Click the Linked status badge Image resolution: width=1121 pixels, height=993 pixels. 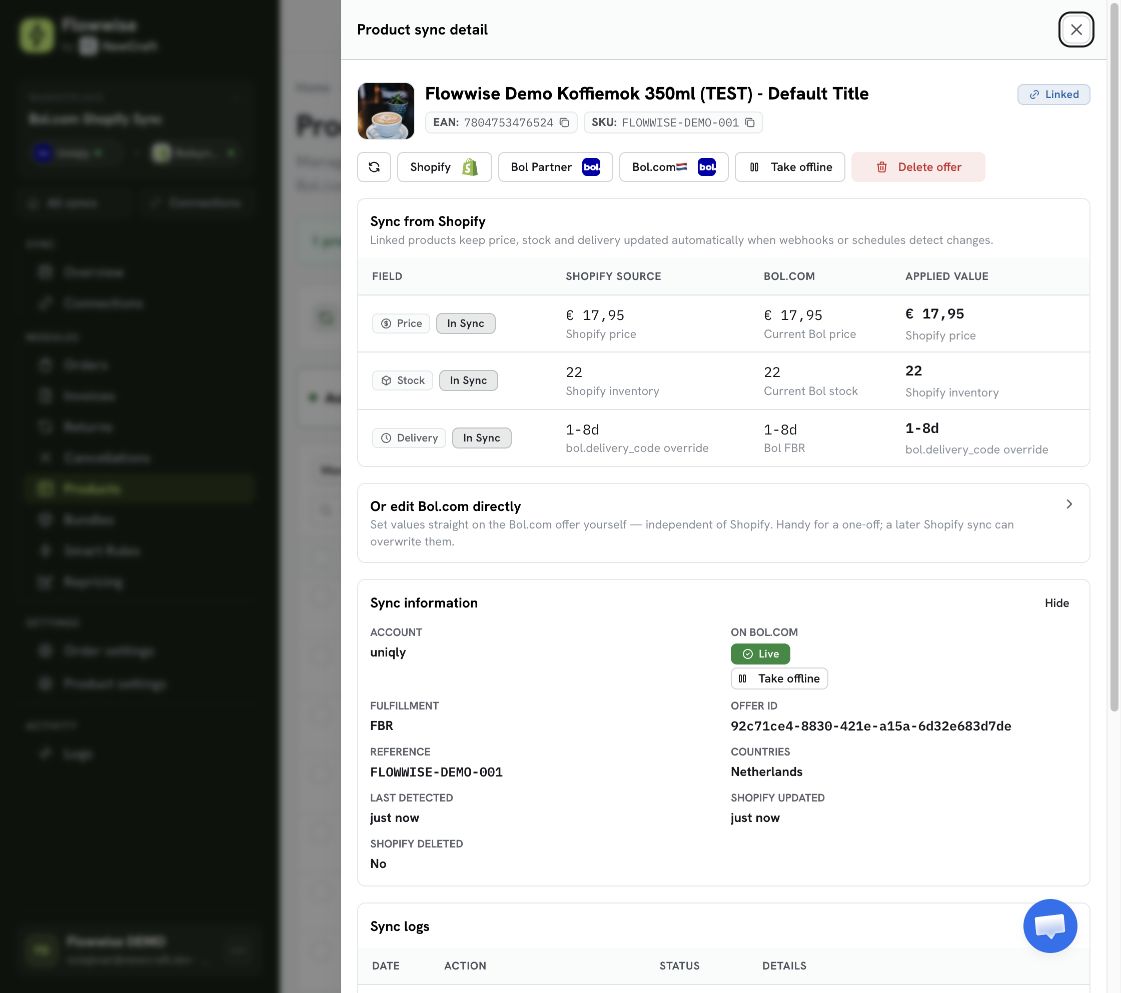pos(1054,94)
